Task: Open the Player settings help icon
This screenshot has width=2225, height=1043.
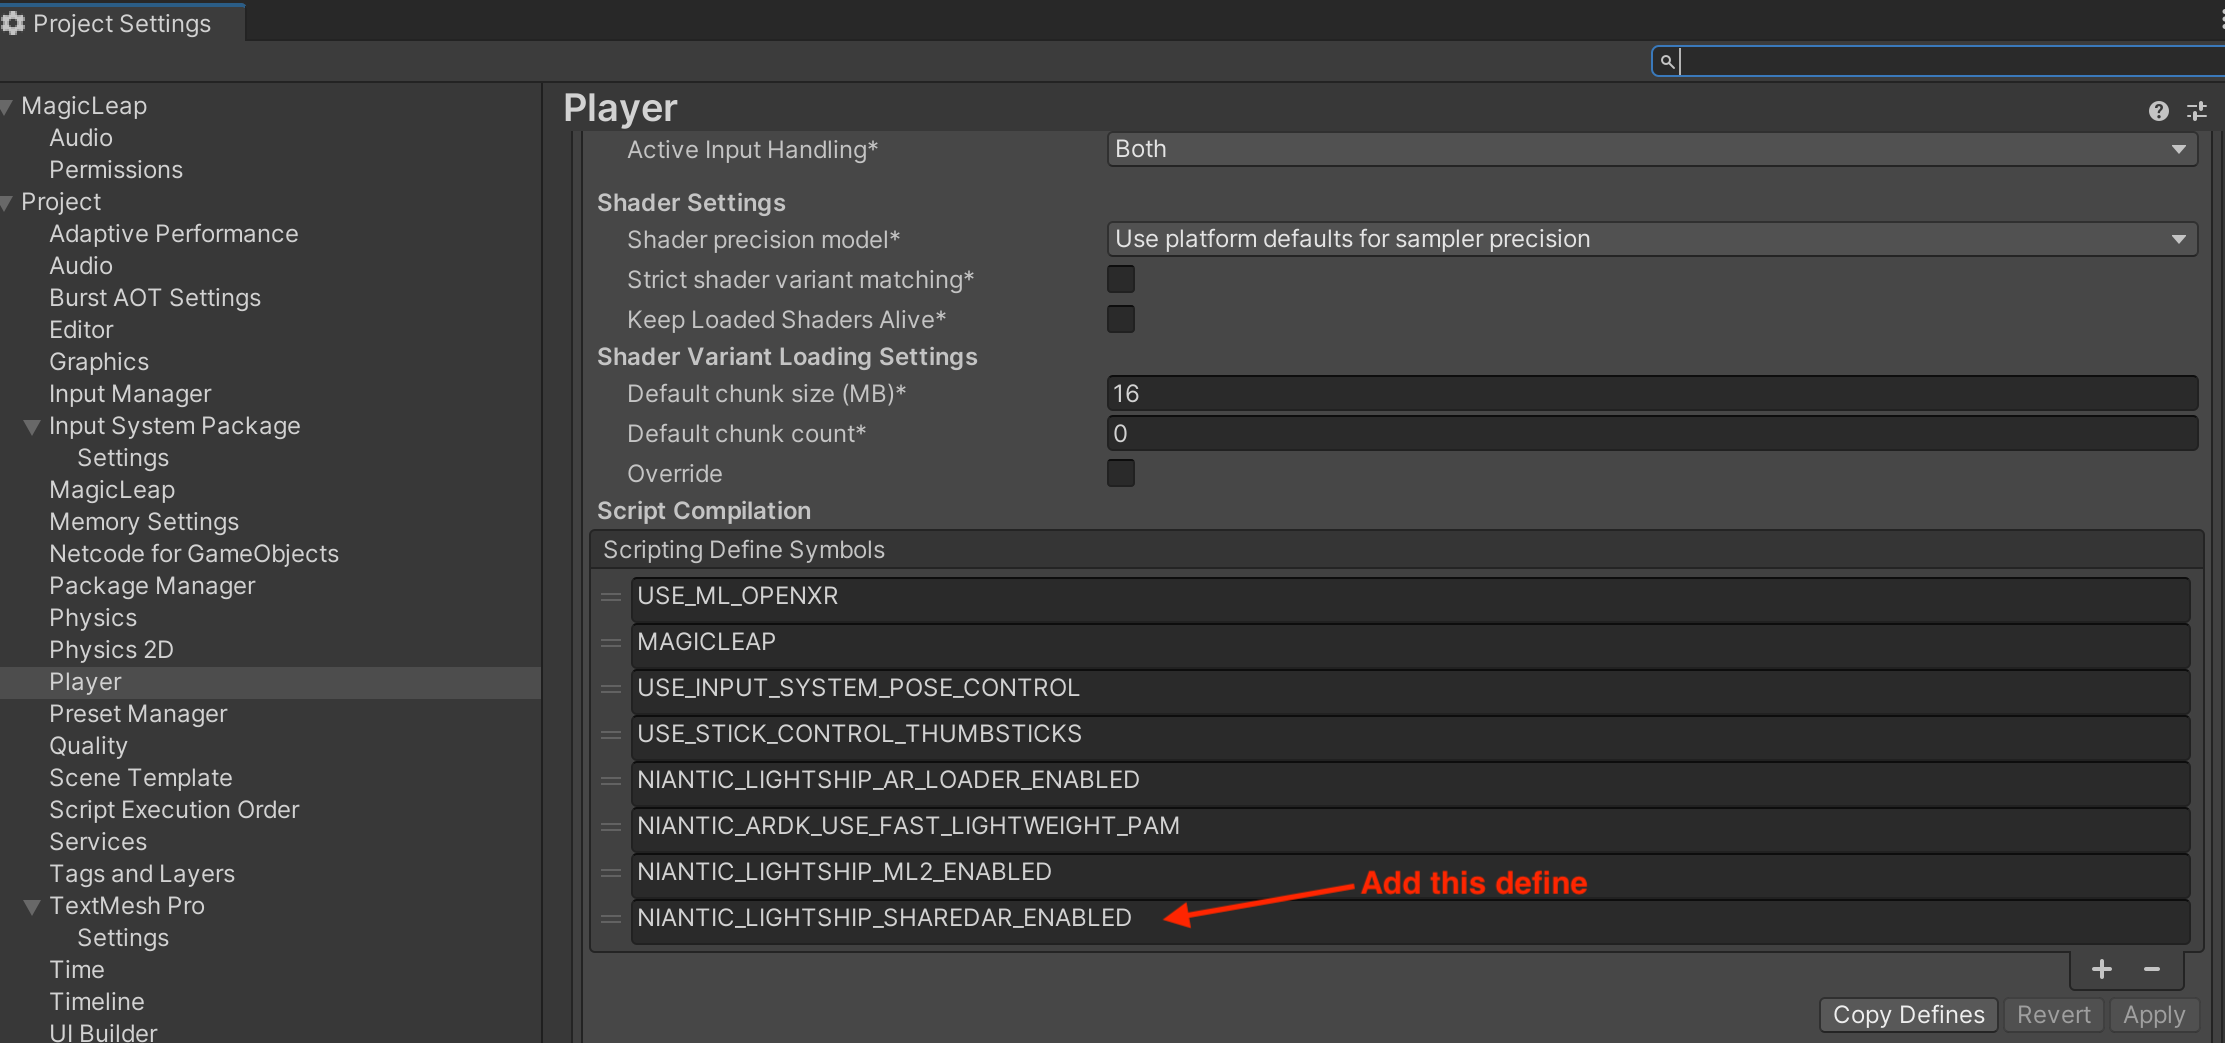Action: (x=2158, y=111)
